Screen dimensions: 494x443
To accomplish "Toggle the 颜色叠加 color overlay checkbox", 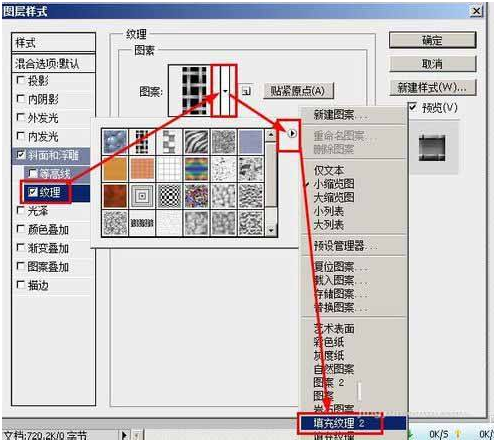I will [x=21, y=229].
